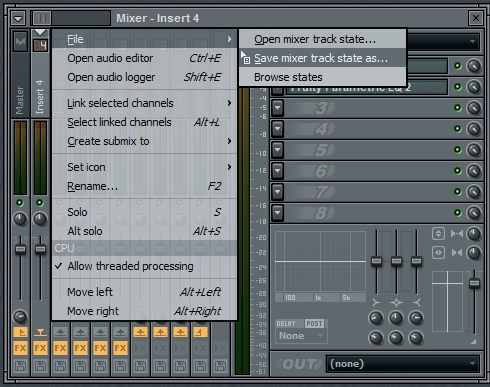Click the orange sidechain icon under Send 4 track
The image size is (490, 387).
coord(200,332)
